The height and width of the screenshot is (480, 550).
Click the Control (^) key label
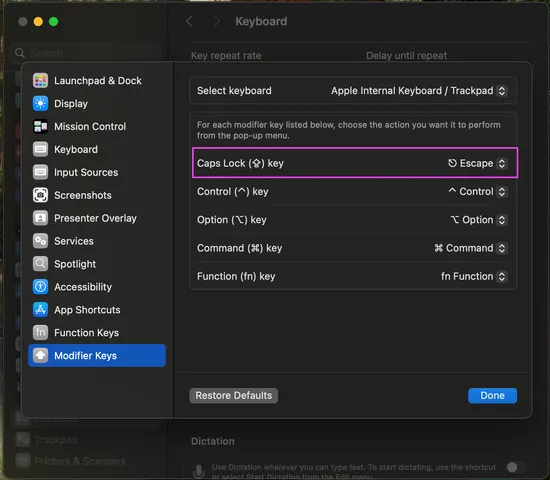point(233,192)
